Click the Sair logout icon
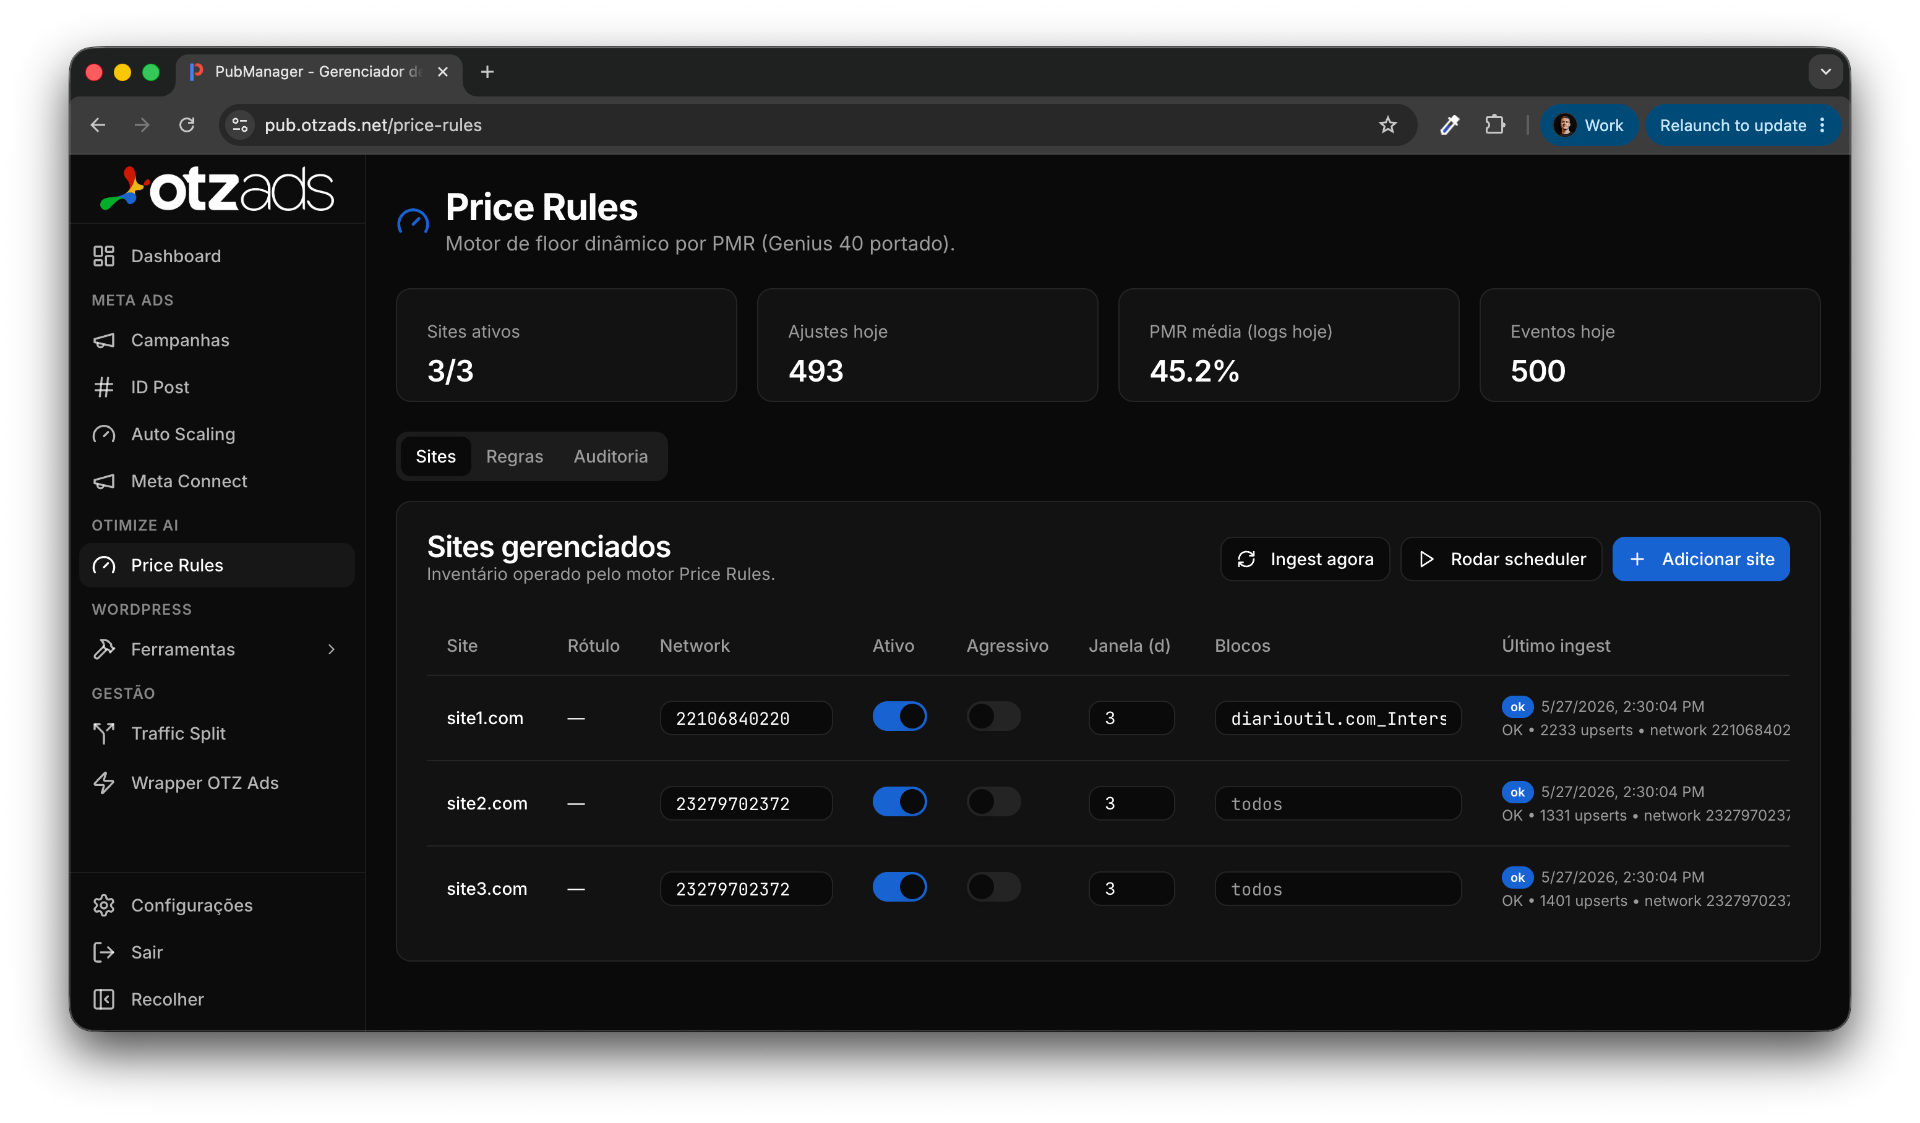 pos(104,952)
